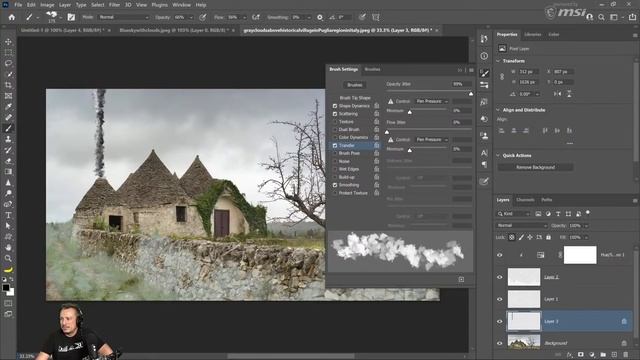640x360 pixels.
Task: Open the brush Opacity dropdown arrow
Action: click(191, 18)
